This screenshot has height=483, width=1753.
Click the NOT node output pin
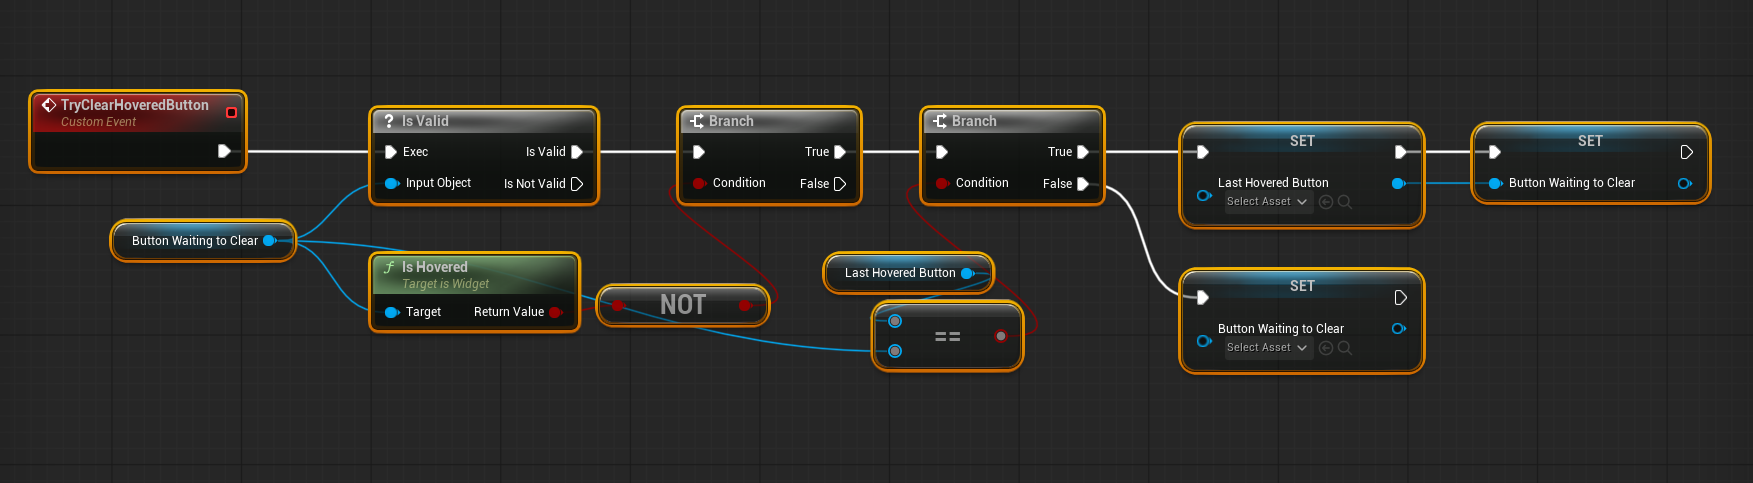point(745,305)
